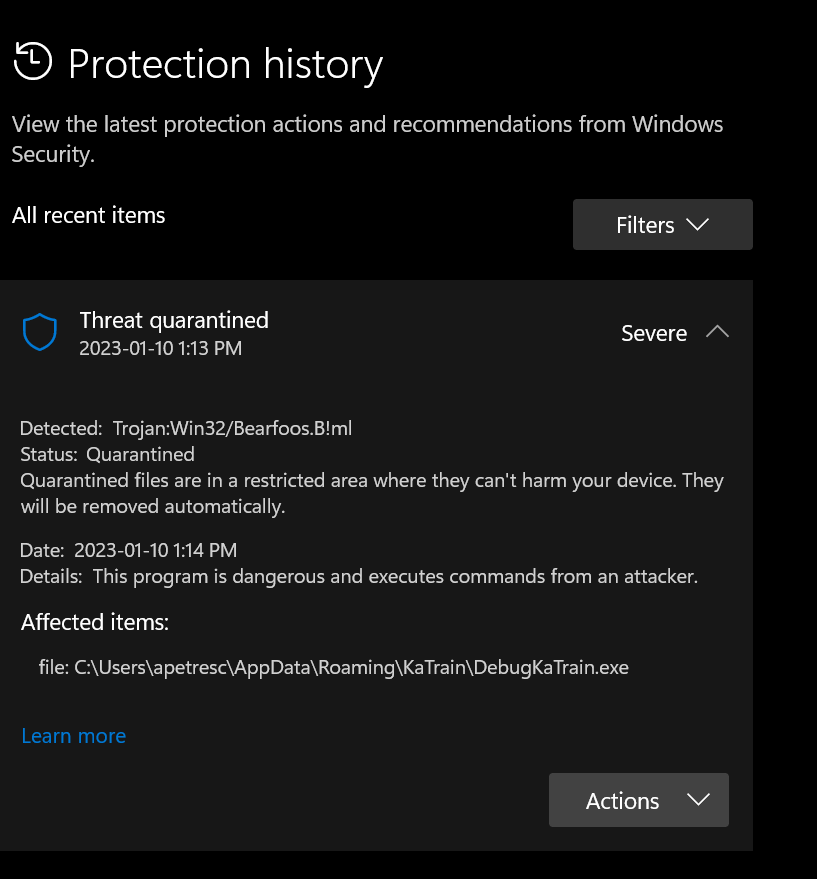Click the Affected items heading
Screen dimensions: 817x879
pyautogui.click(x=95, y=622)
